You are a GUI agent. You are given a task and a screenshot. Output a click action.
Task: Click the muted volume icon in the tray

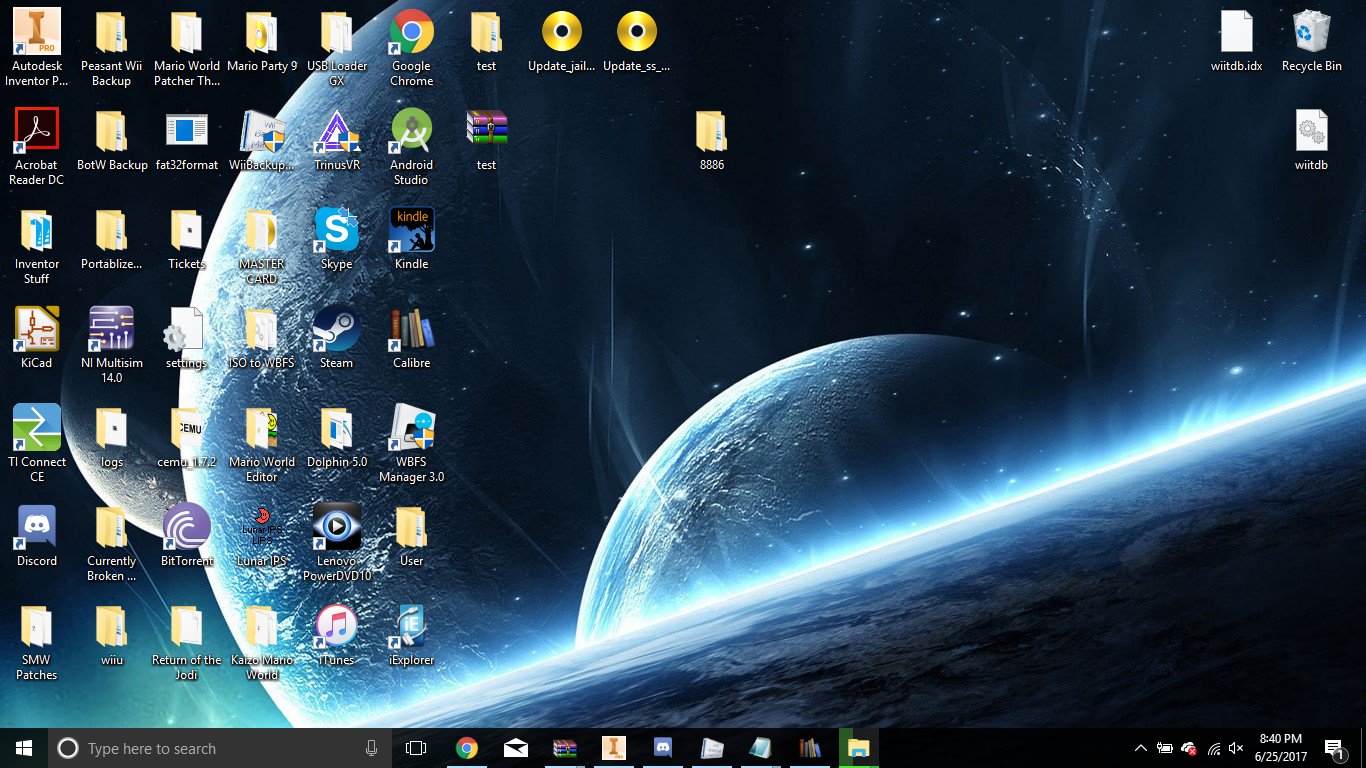1236,748
